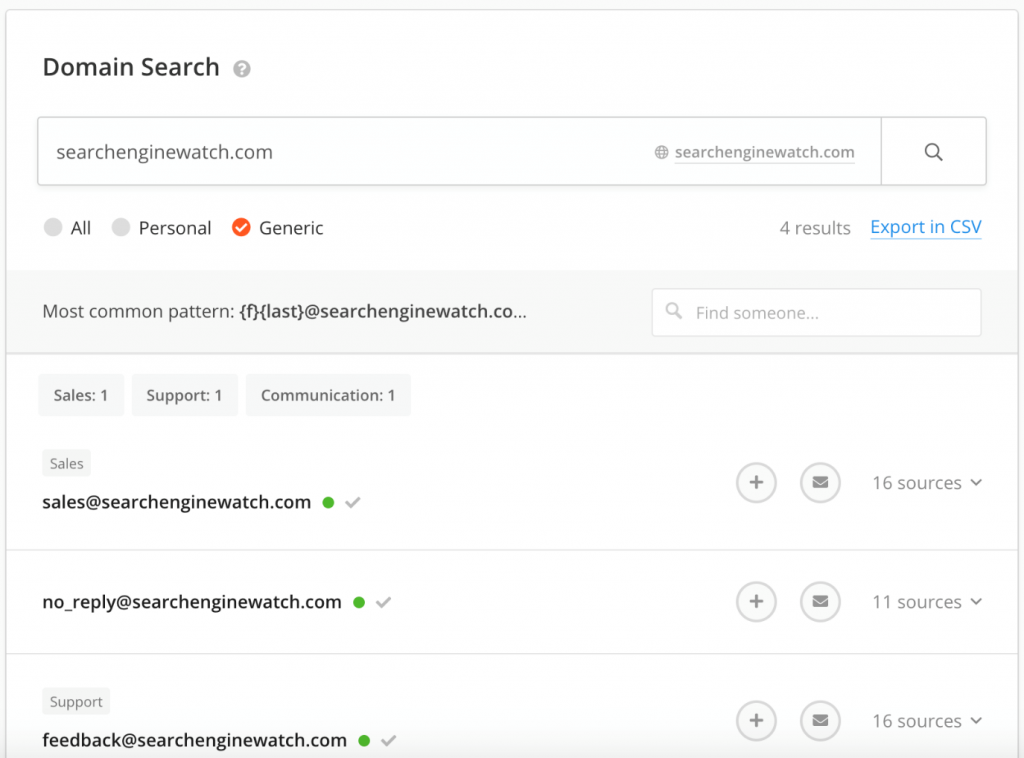Expand 11 sources for the no_reply email

click(926, 602)
